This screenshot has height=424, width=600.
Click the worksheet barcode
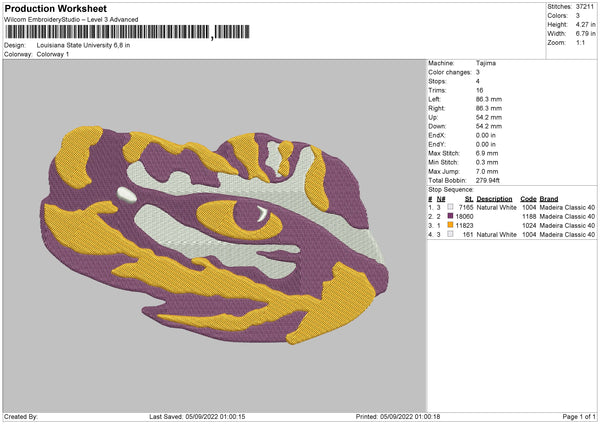pyautogui.click(x=127, y=32)
